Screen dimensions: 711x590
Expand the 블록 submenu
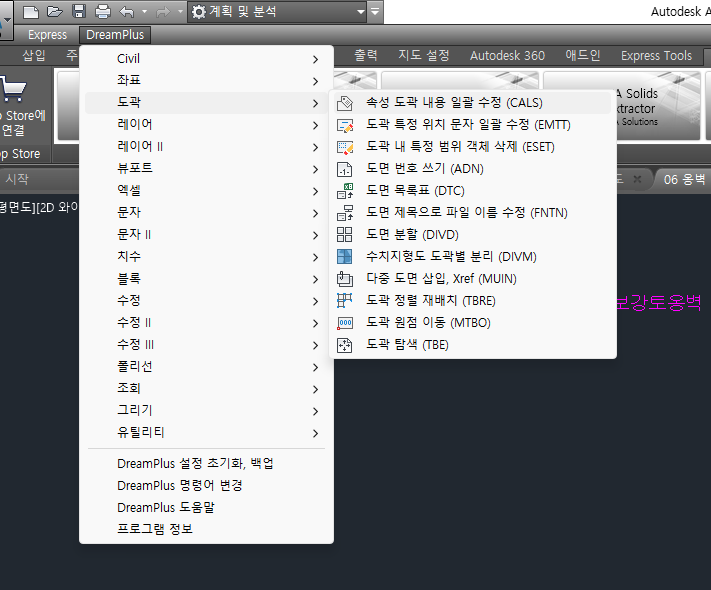coord(206,279)
